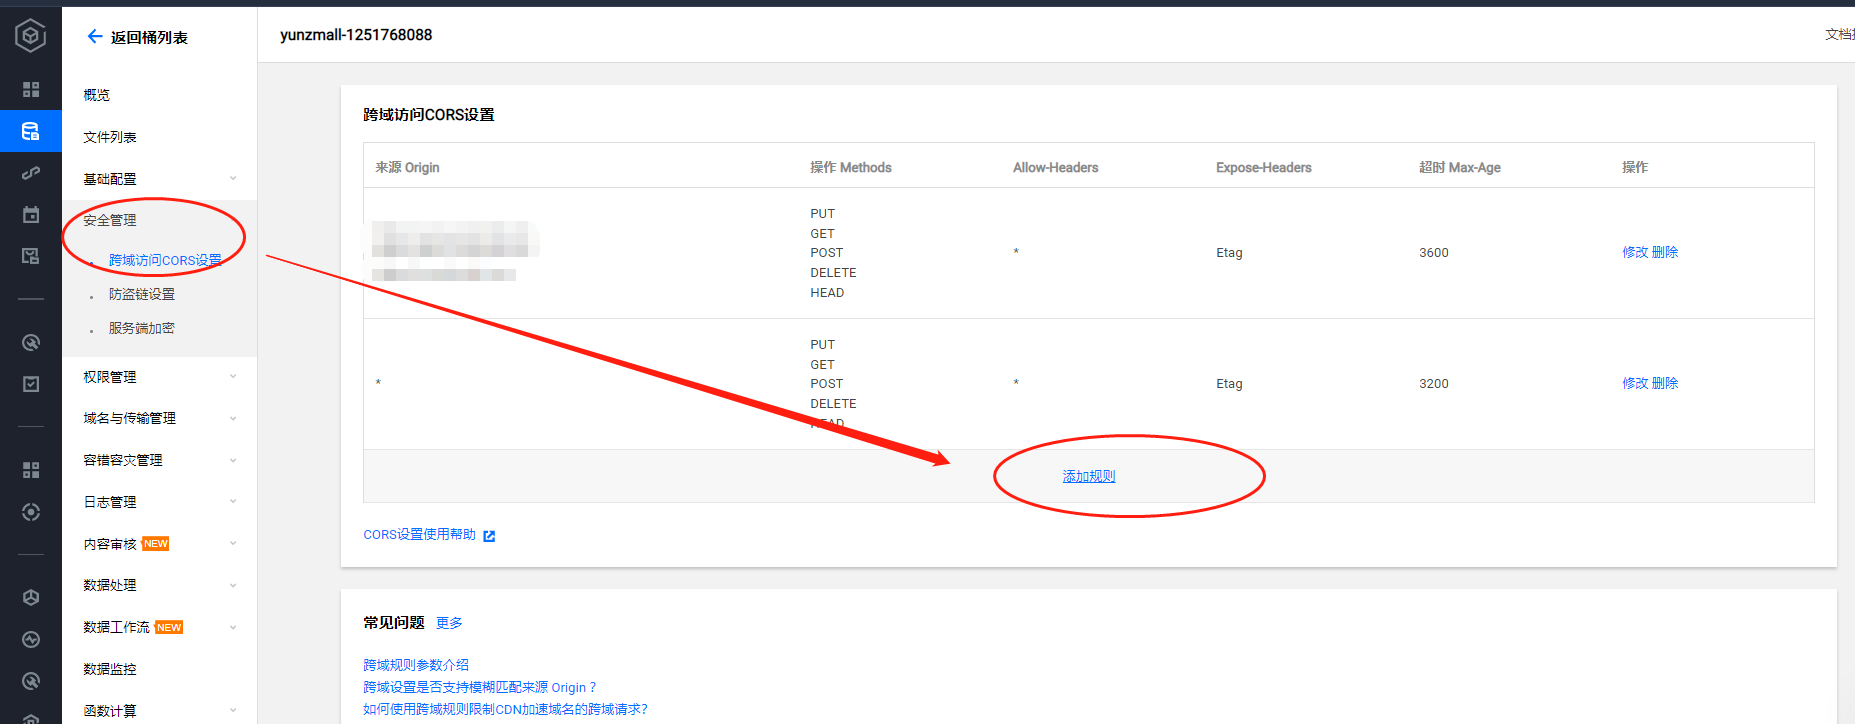Screen dimensions: 1855x724
Task: Open the CORS设置使用帮助 link
Action: (x=420, y=535)
